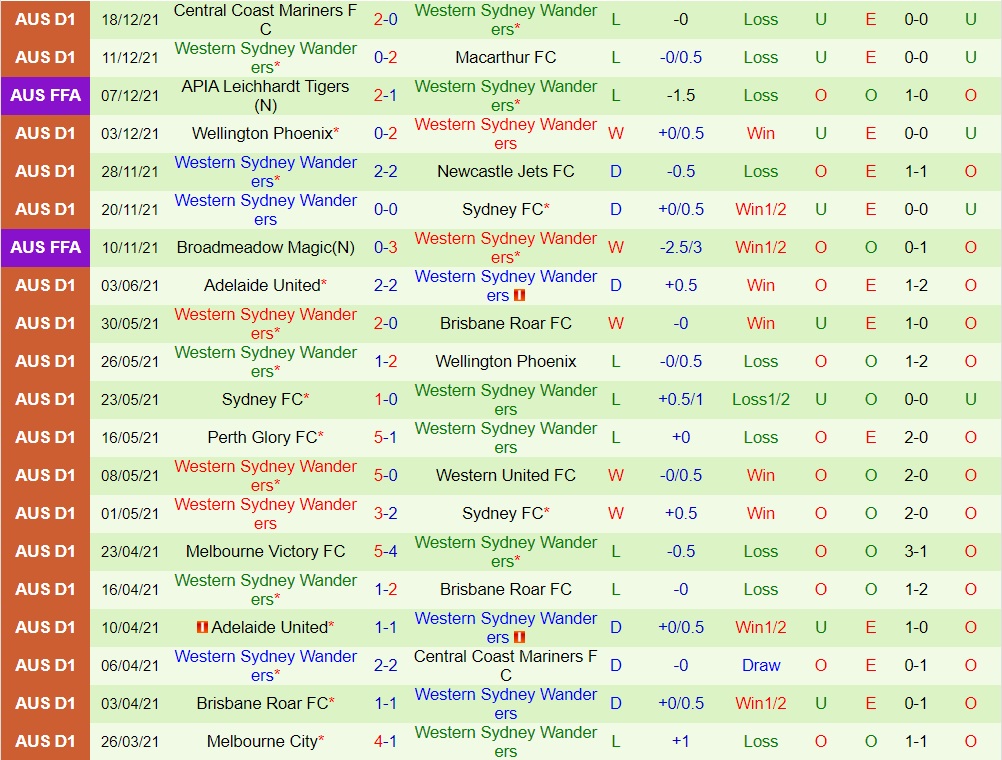This screenshot has width=1002, height=760.
Task: Click the handicap value -1.5
Action: pos(681,96)
